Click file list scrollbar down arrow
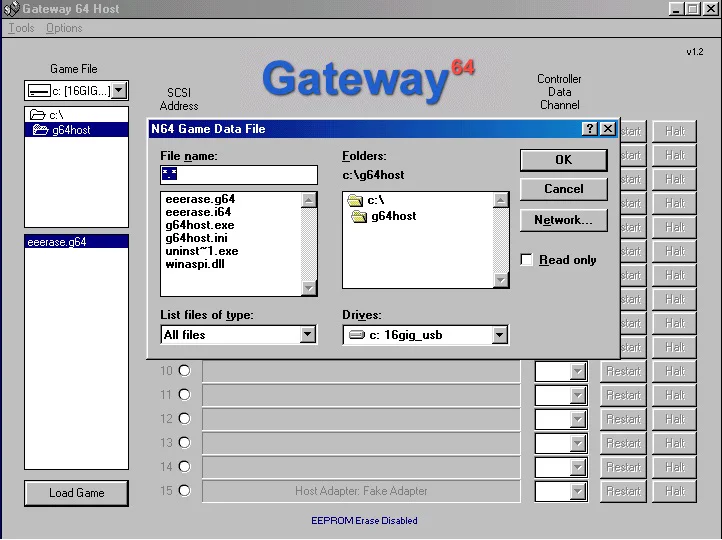The width and height of the screenshot is (722, 540). 309,288
